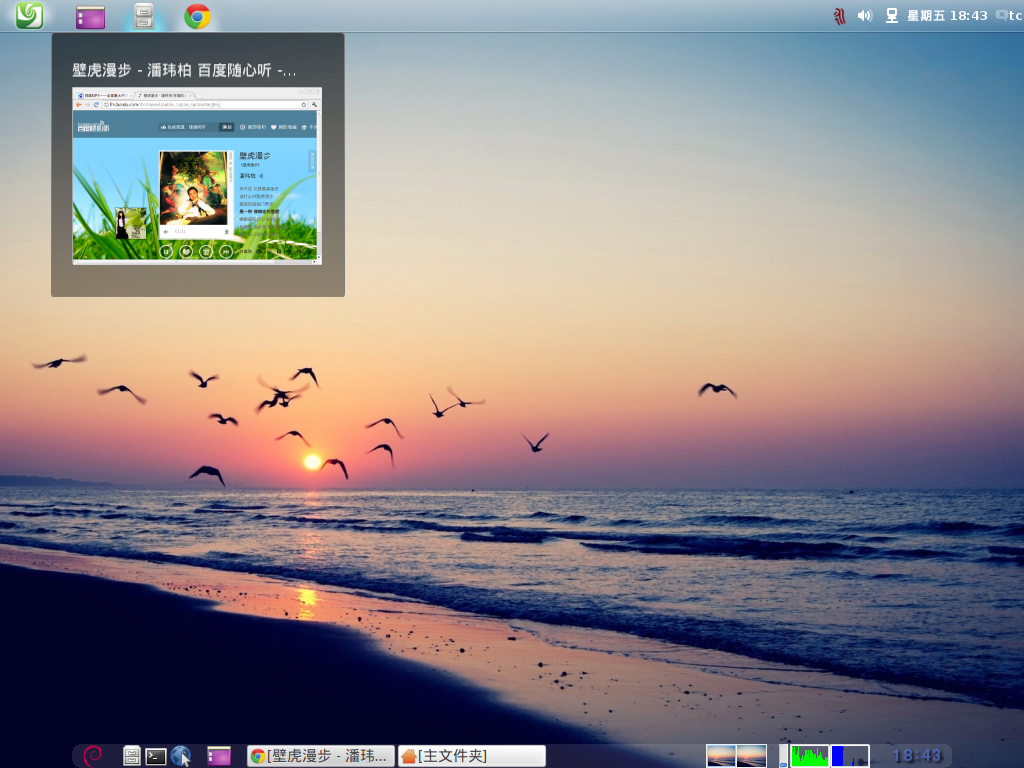The height and width of the screenshot is (768, 1024).
Task: Click the red input method tray icon
Action: [x=840, y=16]
